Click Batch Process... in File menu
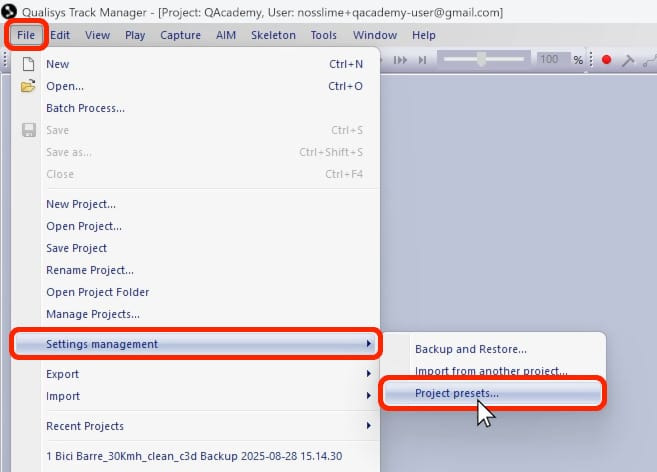This screenshot has height=472, width=657. click(85, 108)
